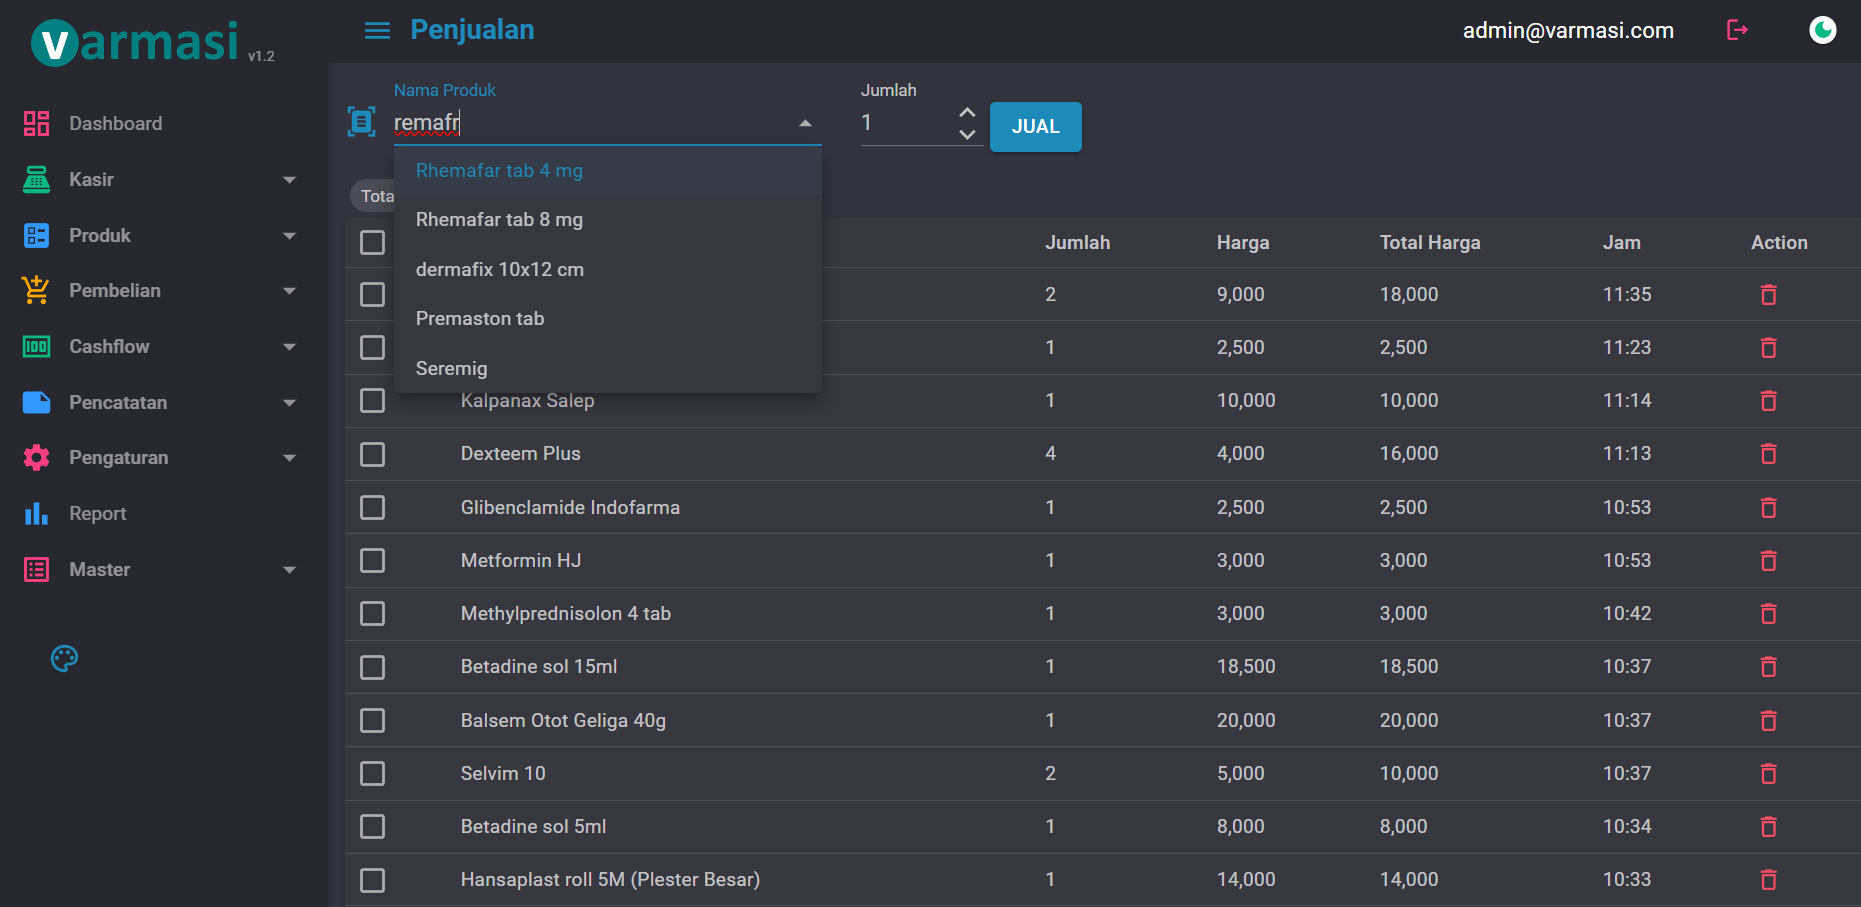Screen dimensions: 1861x907
Task: Collapse the Nama Produk dropdown arrow
Action: click(x=805, y=123)
